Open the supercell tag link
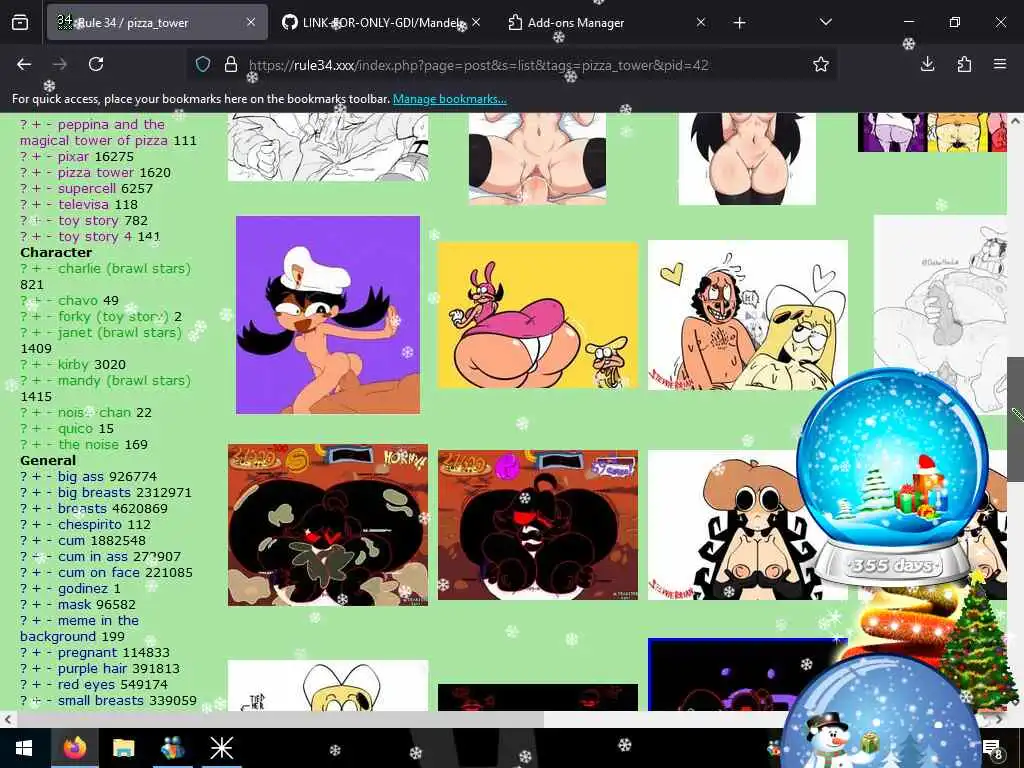Viewport: 1024px width, 768px height. pos(86,189)
